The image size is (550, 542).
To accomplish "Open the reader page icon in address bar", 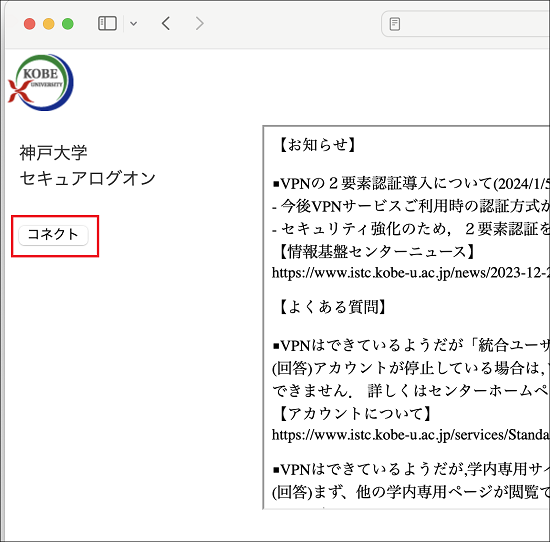I will [395, 24].
